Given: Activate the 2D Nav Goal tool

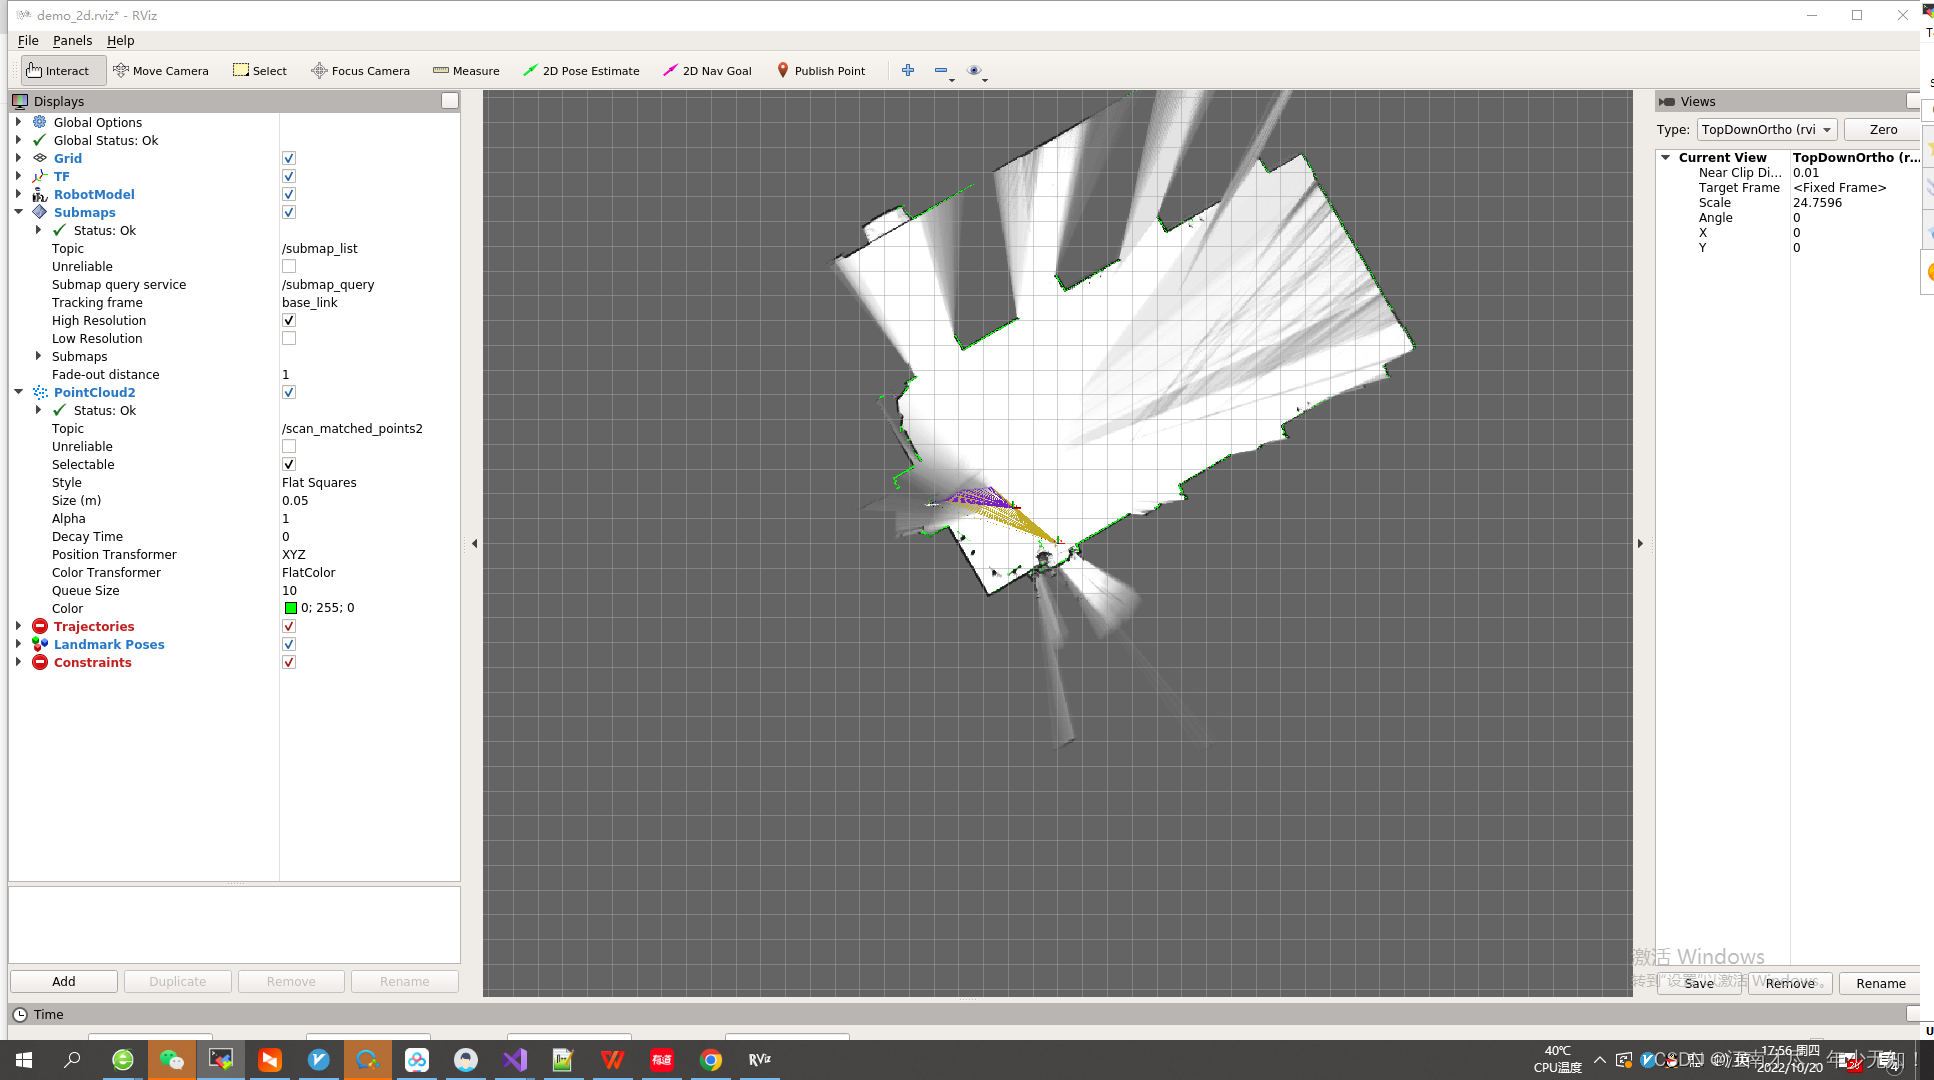Looking at the screenshot, I should click(707, 71).
